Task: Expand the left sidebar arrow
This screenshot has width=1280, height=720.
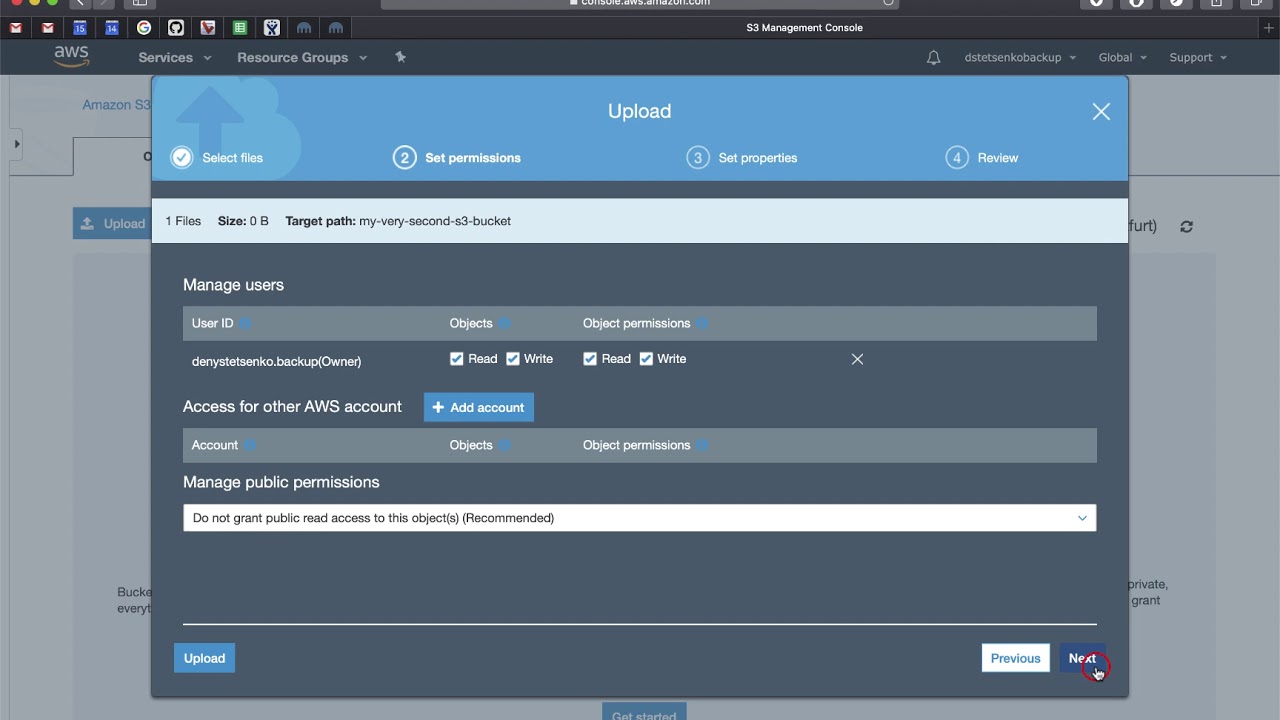Action: coord(17,144)
